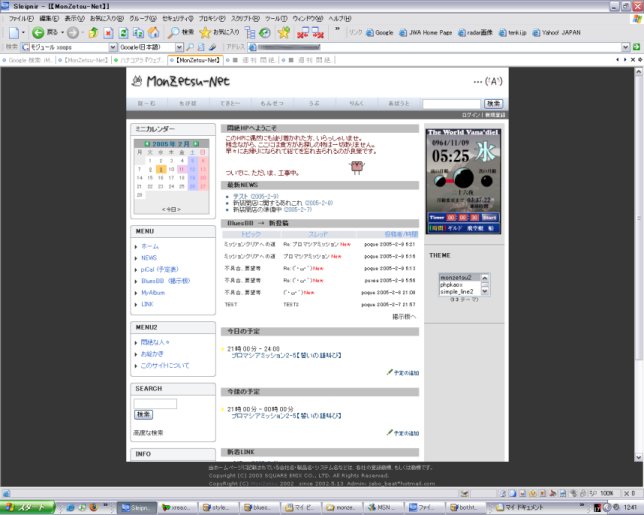
Task: Open the magnifier Search panel button
Action: pos(181,32)
